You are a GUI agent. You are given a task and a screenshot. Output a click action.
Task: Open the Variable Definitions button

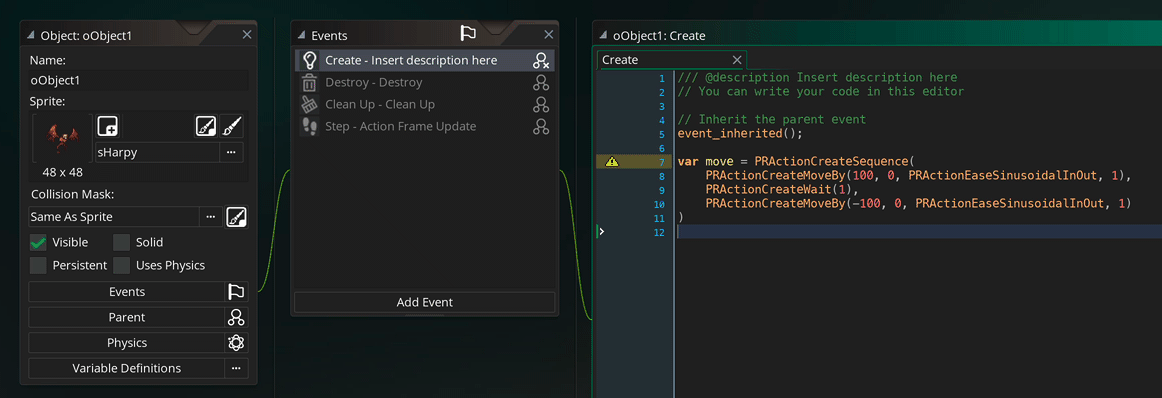click(127, 368)
